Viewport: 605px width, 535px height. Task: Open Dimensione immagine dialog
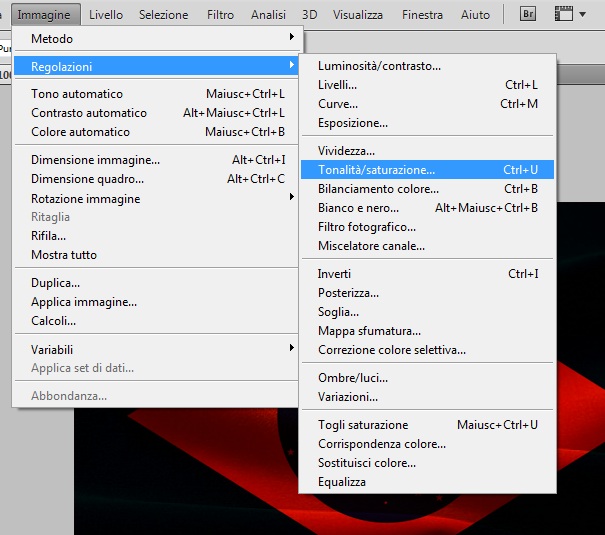pos(156,160)
